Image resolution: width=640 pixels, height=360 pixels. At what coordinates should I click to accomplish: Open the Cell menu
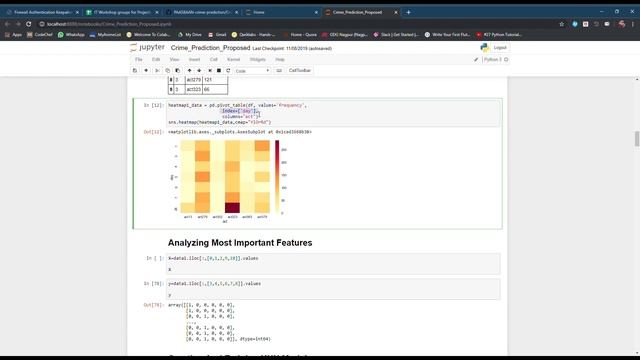(x=213, y=60)
